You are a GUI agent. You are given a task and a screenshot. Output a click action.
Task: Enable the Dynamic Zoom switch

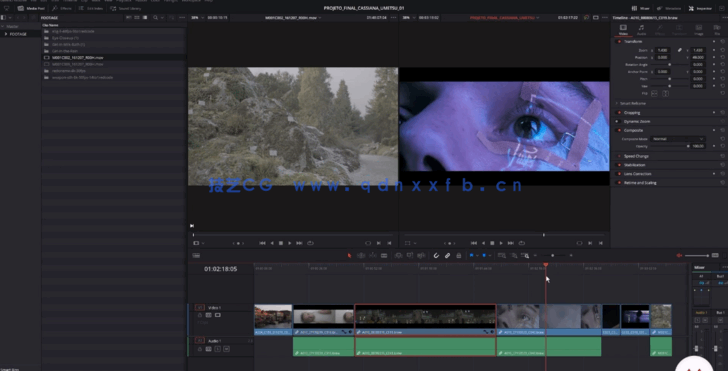pyautogui.click(x=619, y=121)
